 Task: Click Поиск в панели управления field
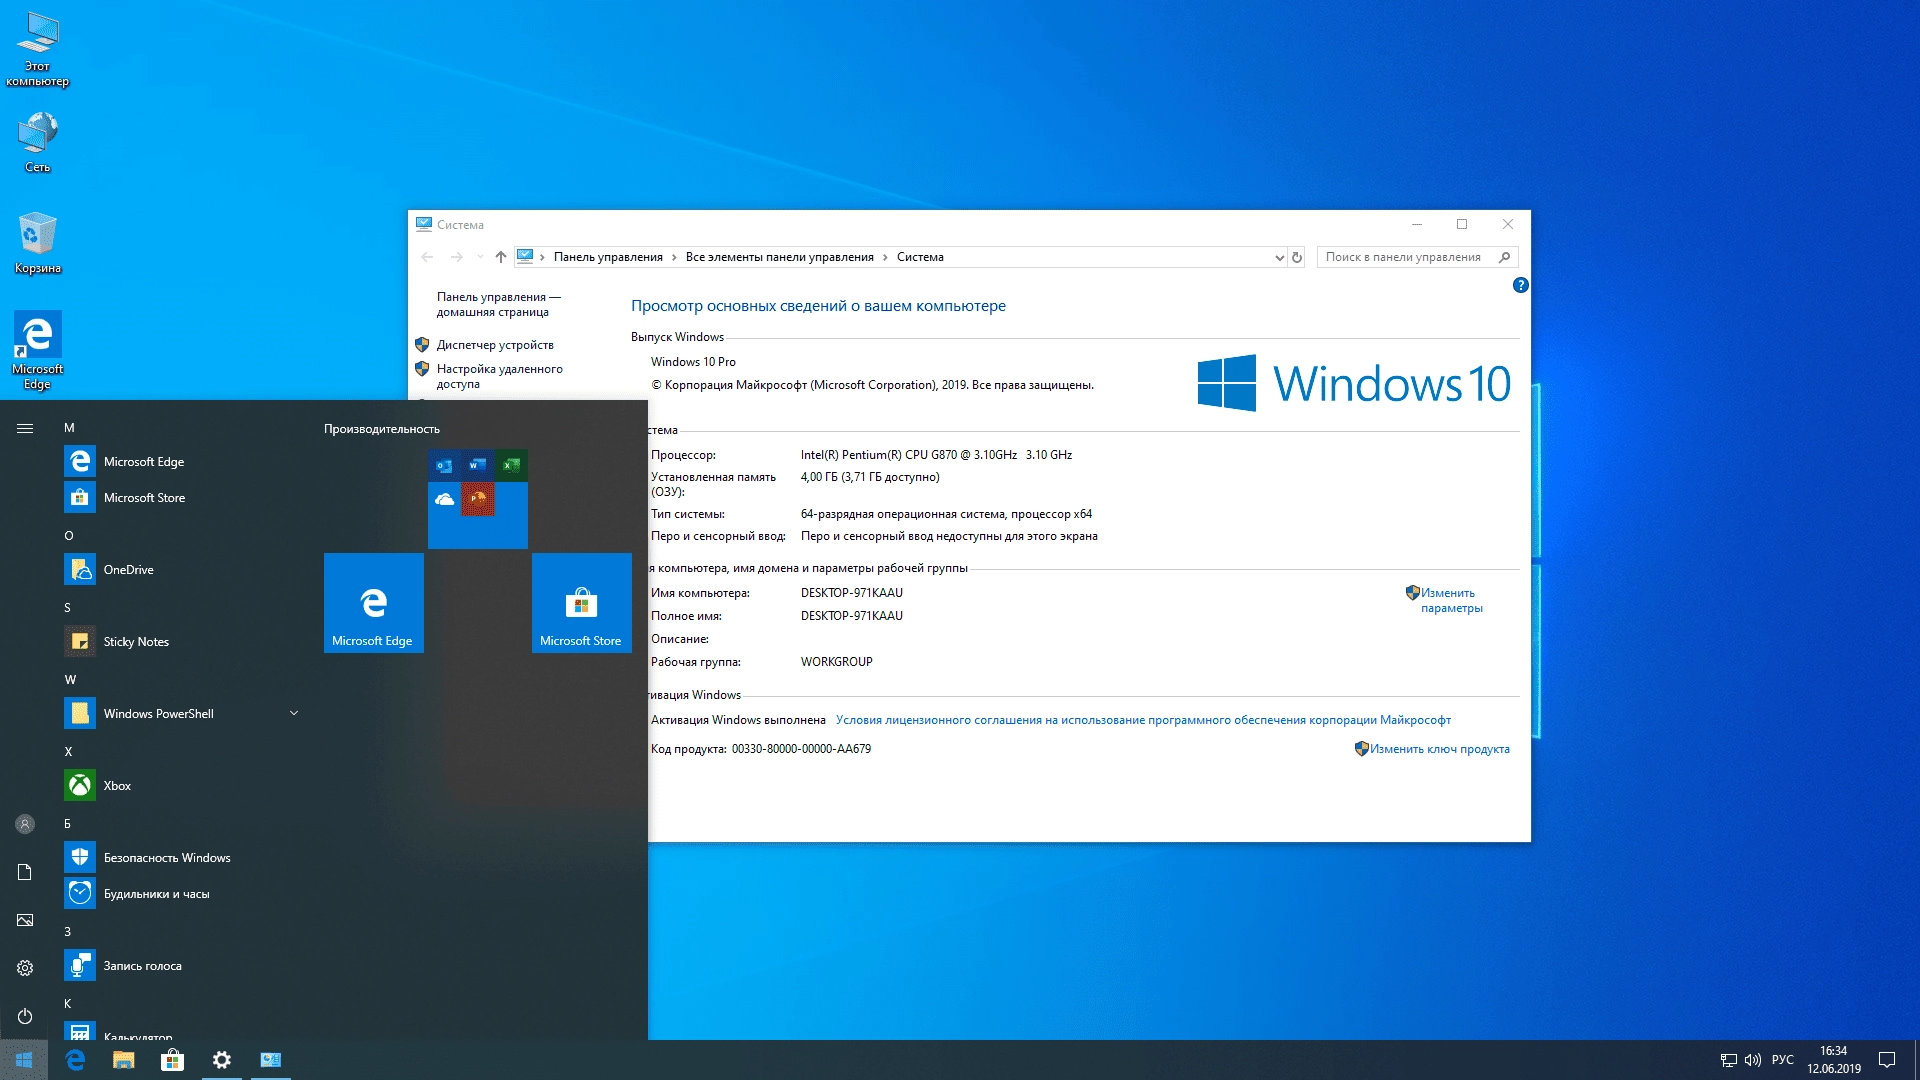(x=1416, y=257)
